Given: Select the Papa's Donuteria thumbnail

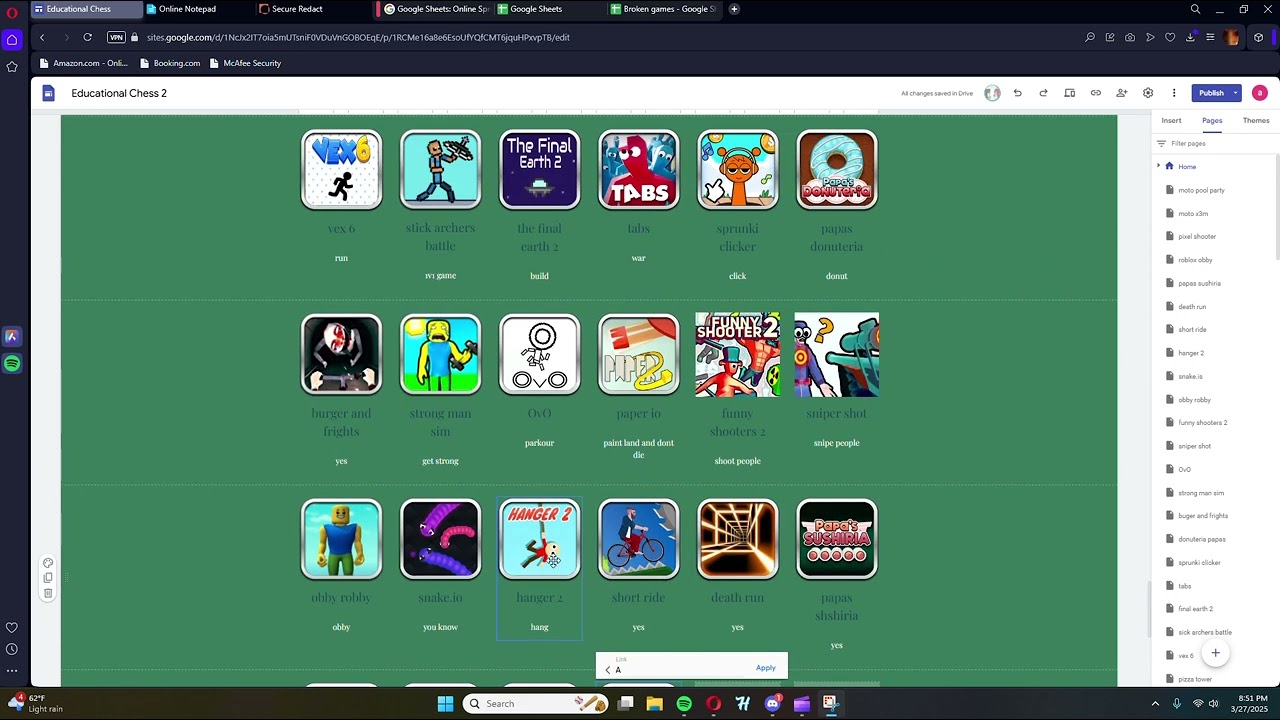Looking at the screenshot, I should pyautogui.click(x=837, y=170).
